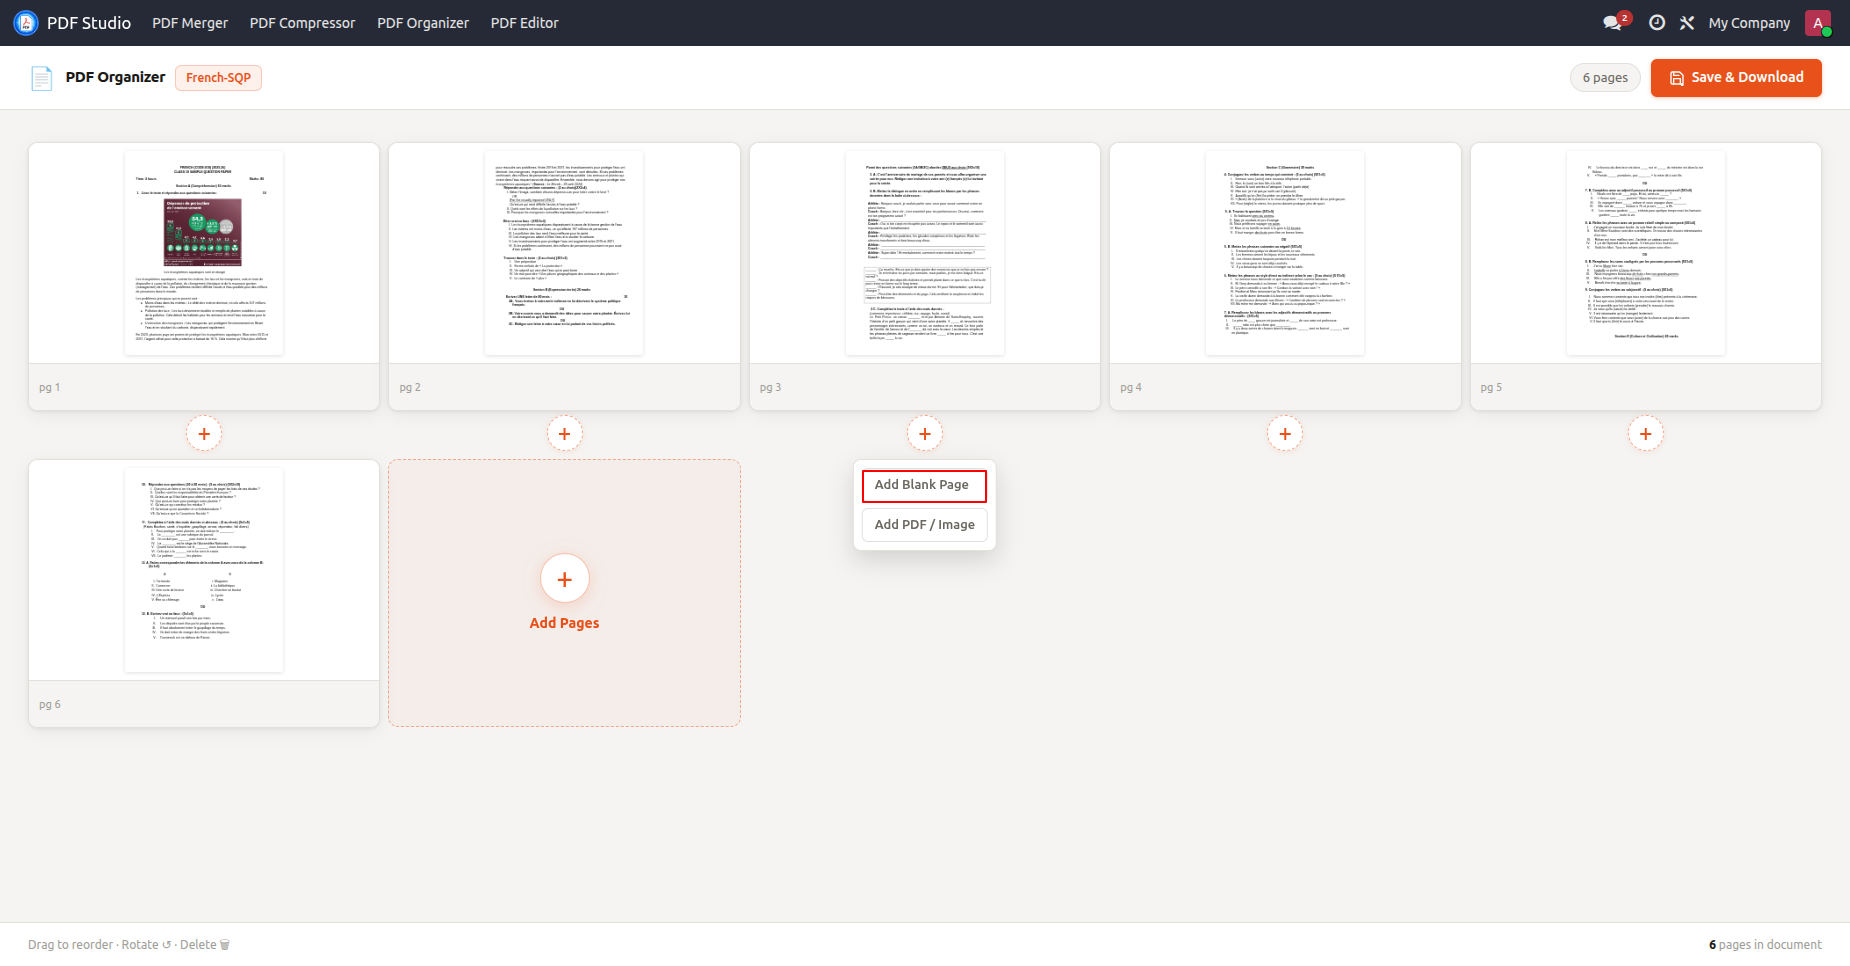The image size is (1850, 966).
Task: Click the PDF Studio logo icon
Action: point(26,22)
